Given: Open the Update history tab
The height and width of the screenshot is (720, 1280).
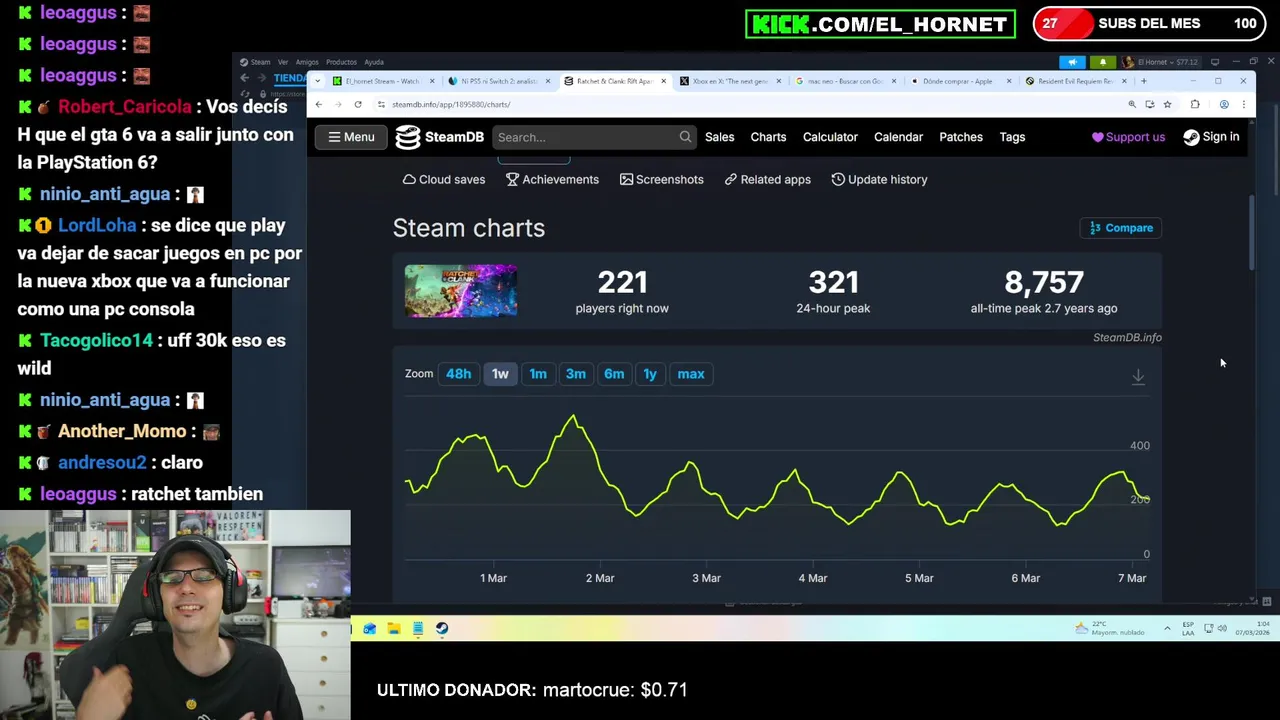Looking at the screenshot, I should (x=879, y=179).
